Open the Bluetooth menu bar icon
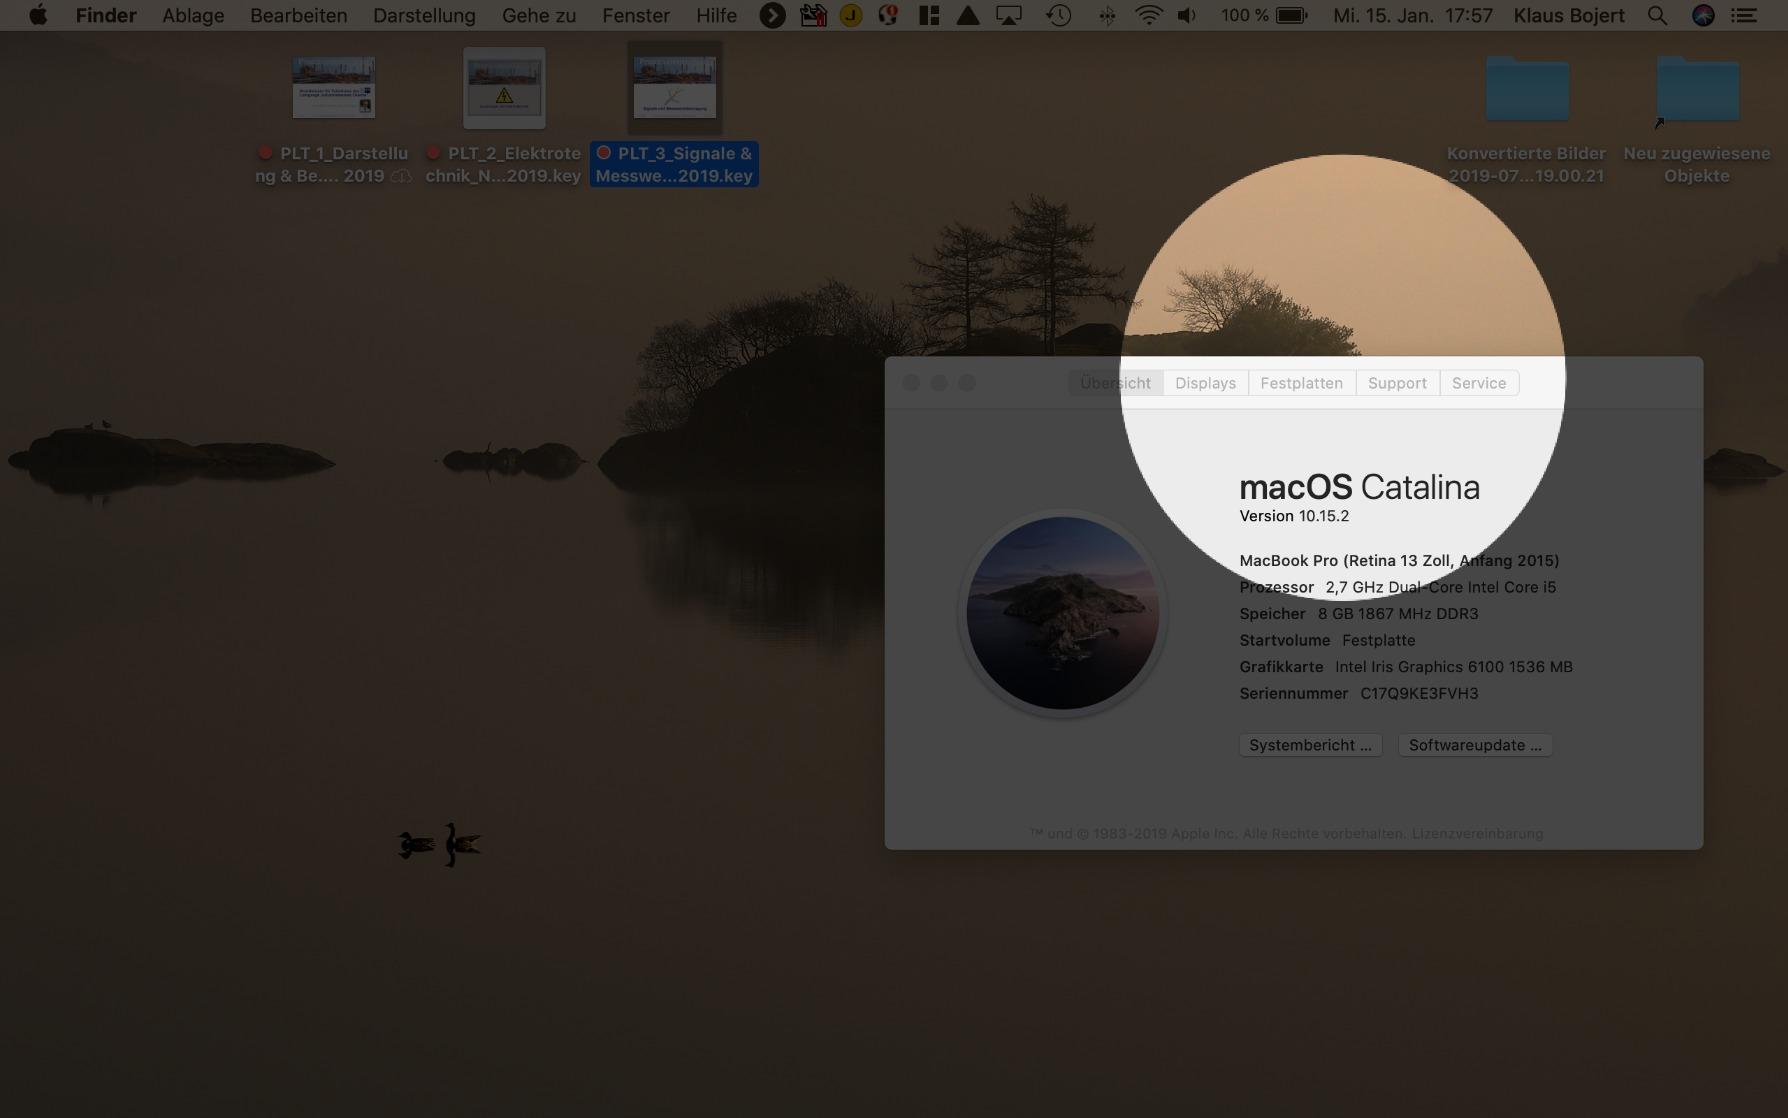Viewport: 1788px width, 1118px height. (x=1107, y=15)
